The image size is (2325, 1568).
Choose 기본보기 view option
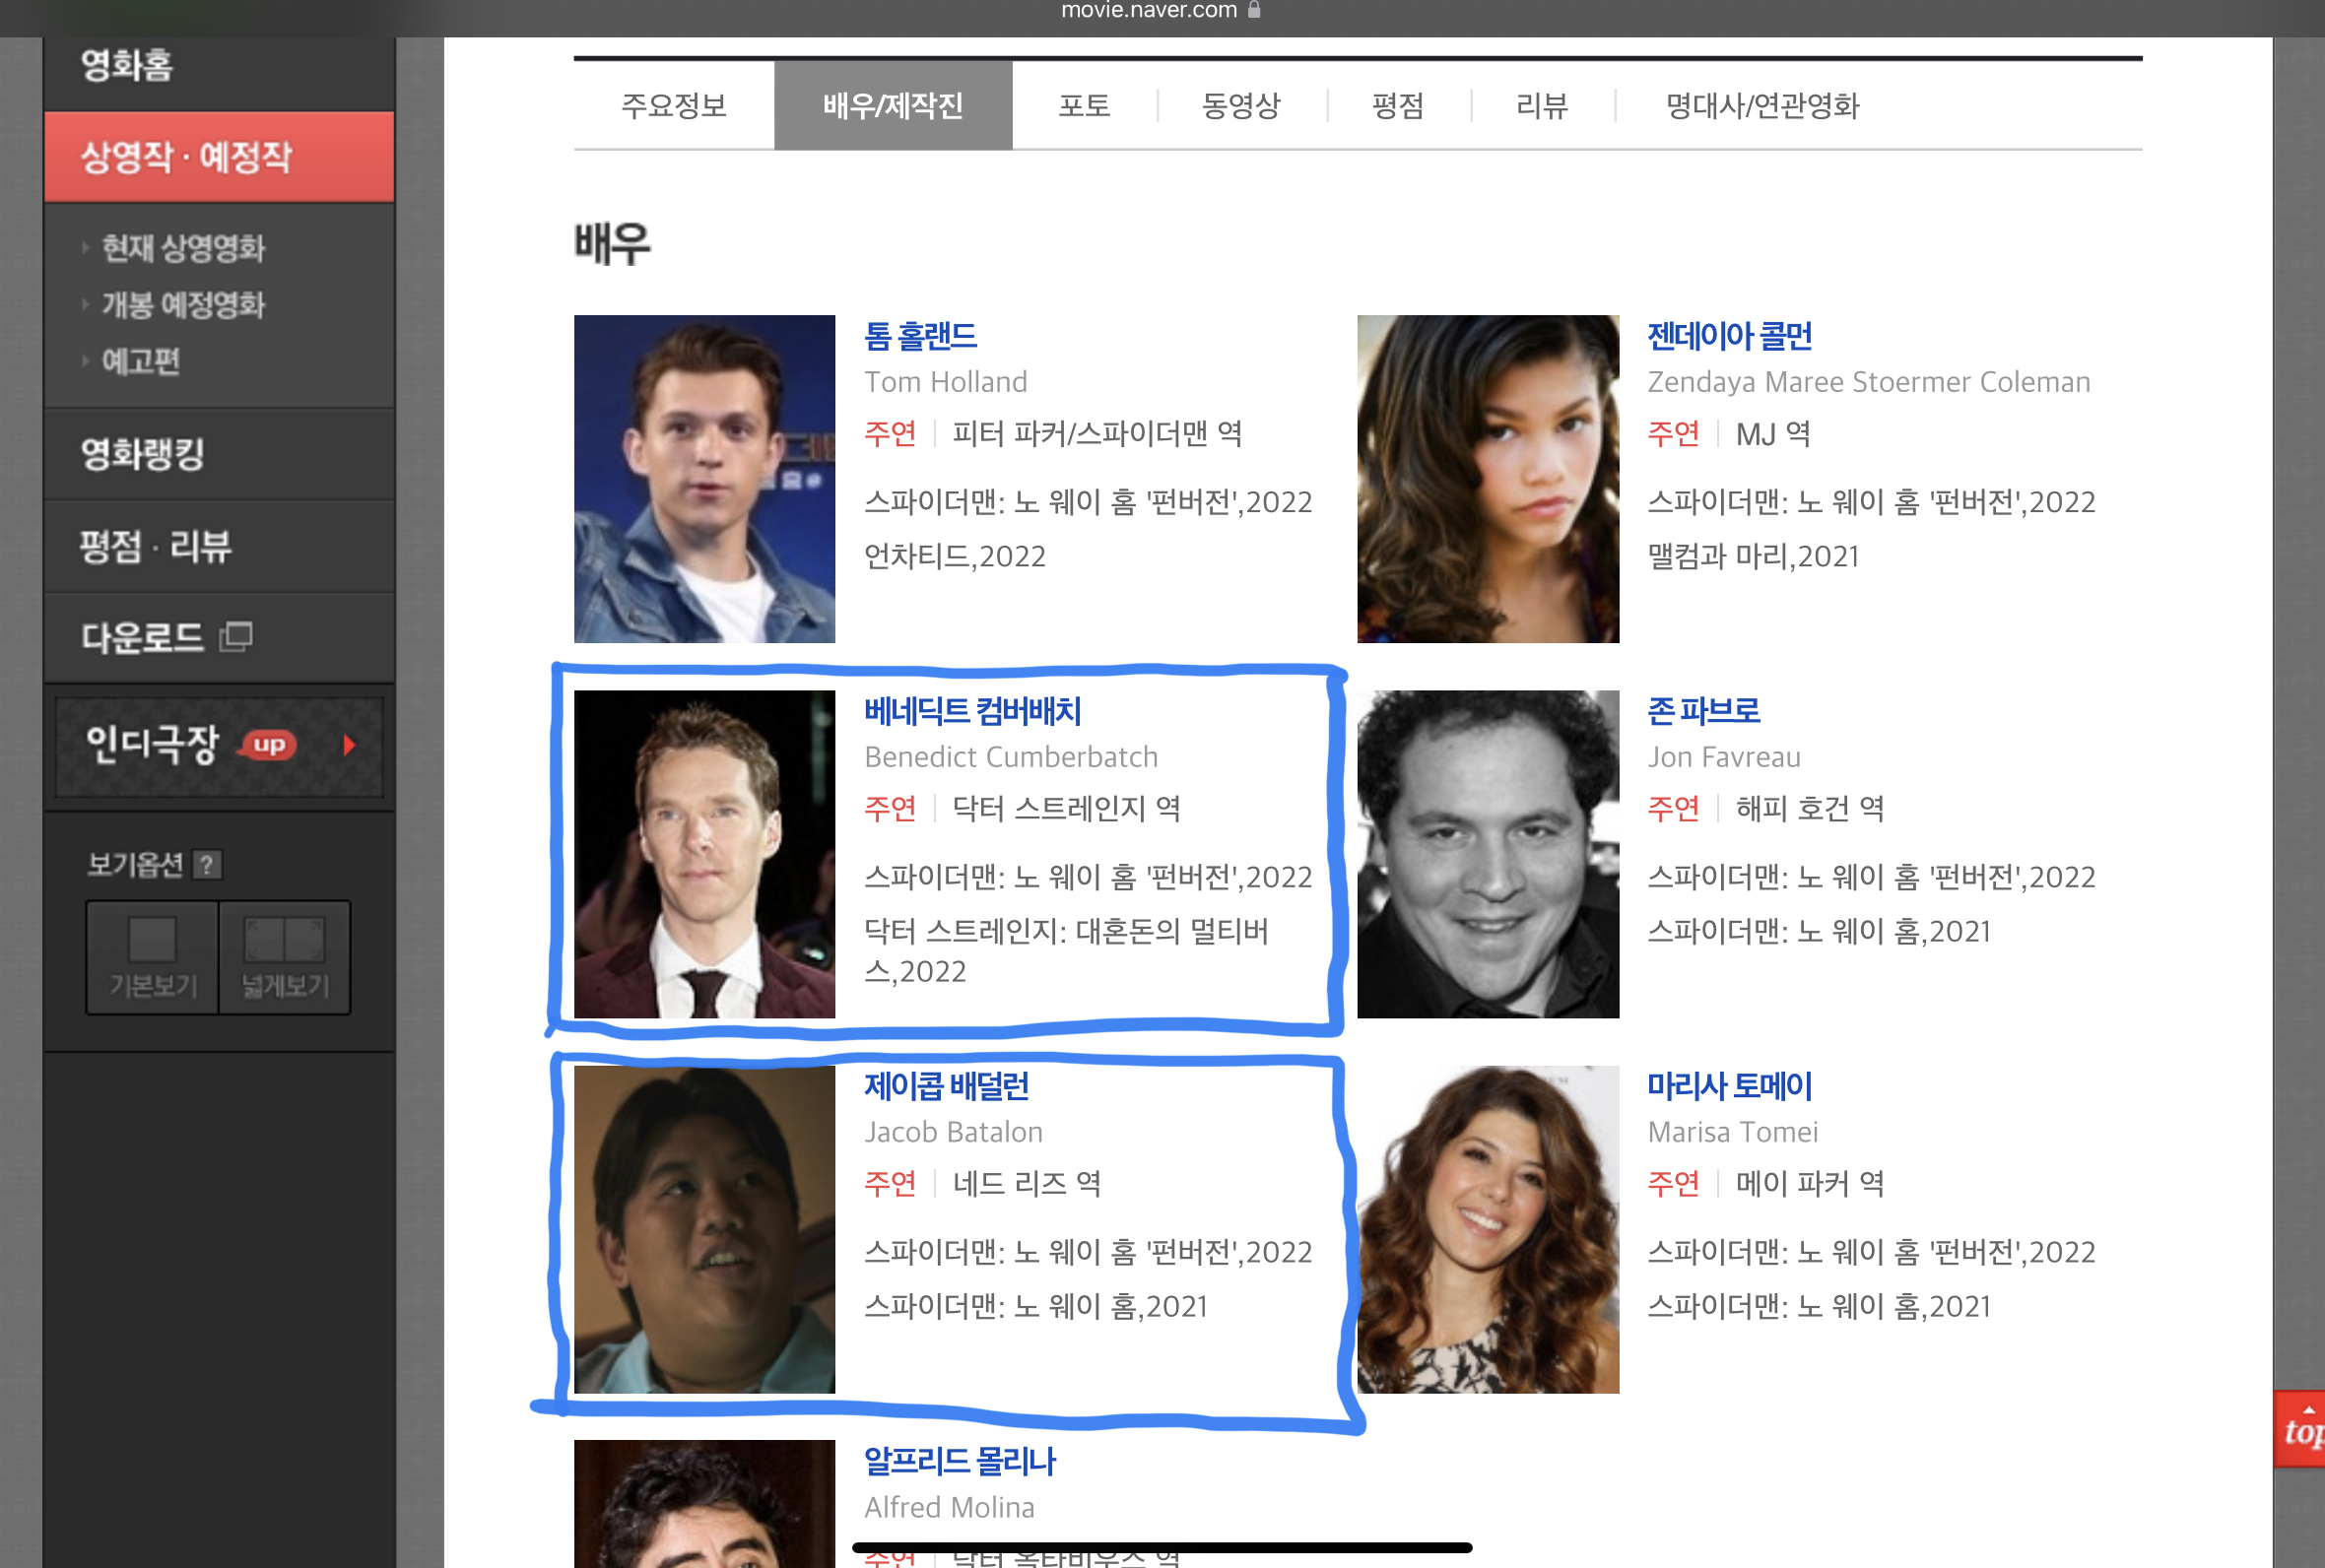point(152,958)
